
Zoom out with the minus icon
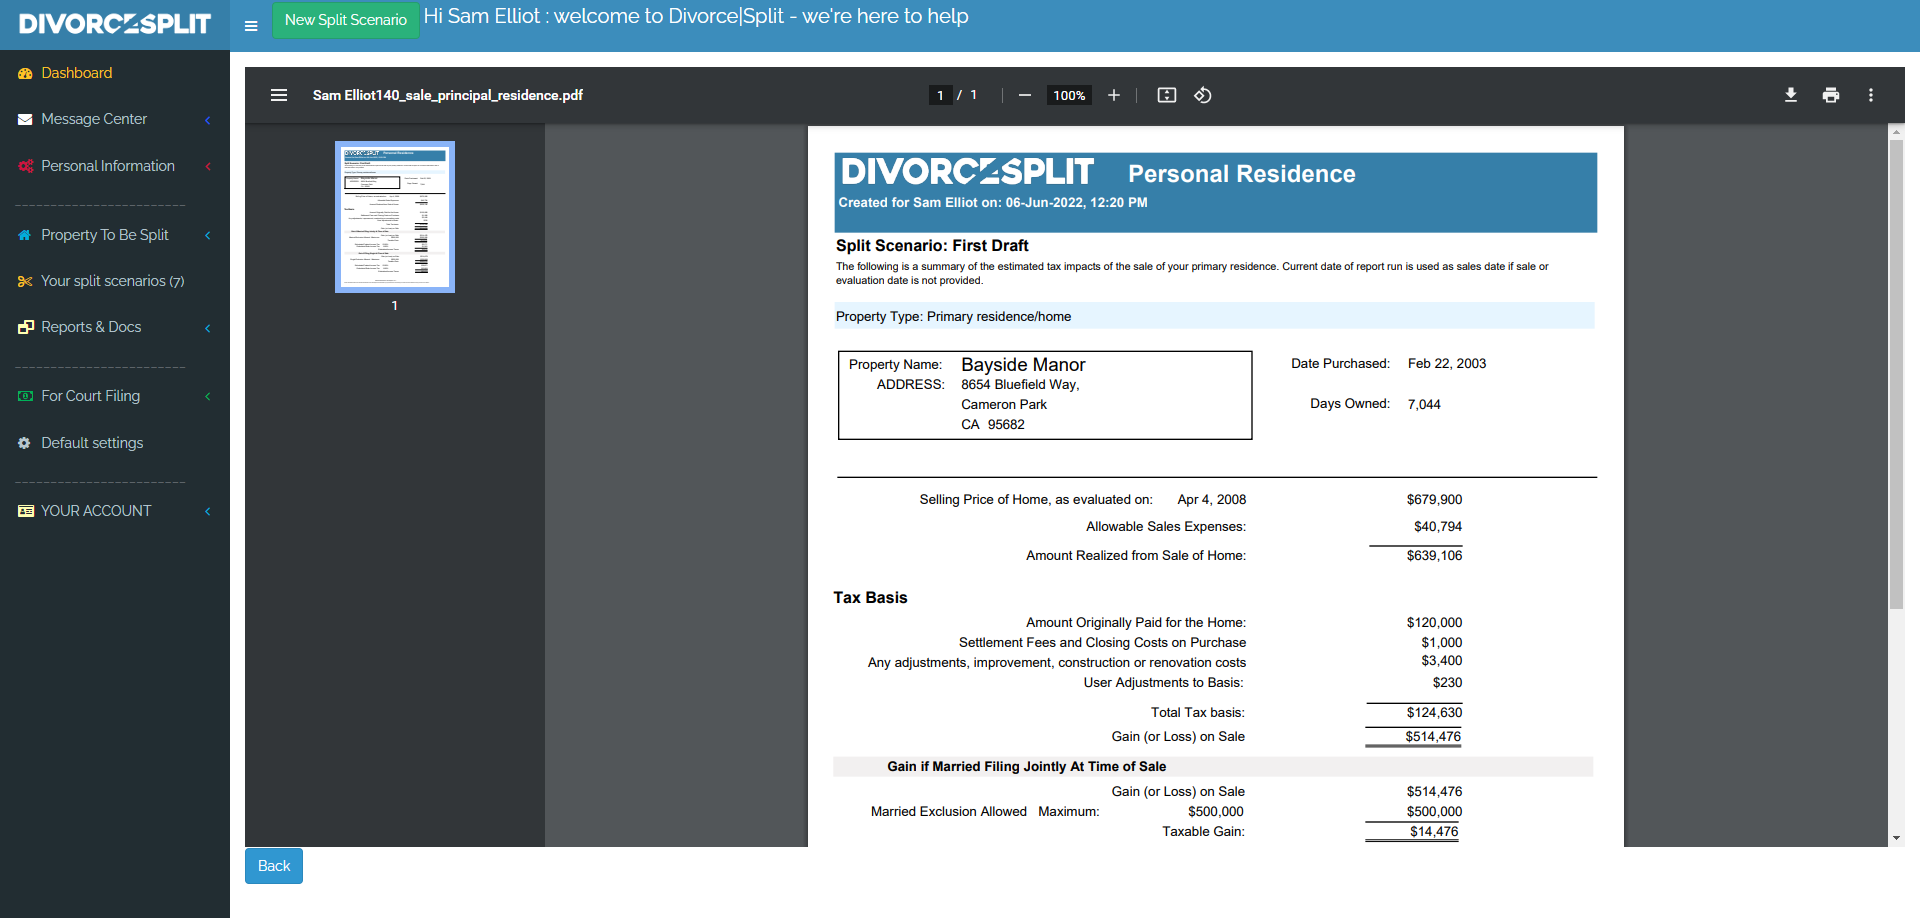click(x=1024, y=95)
